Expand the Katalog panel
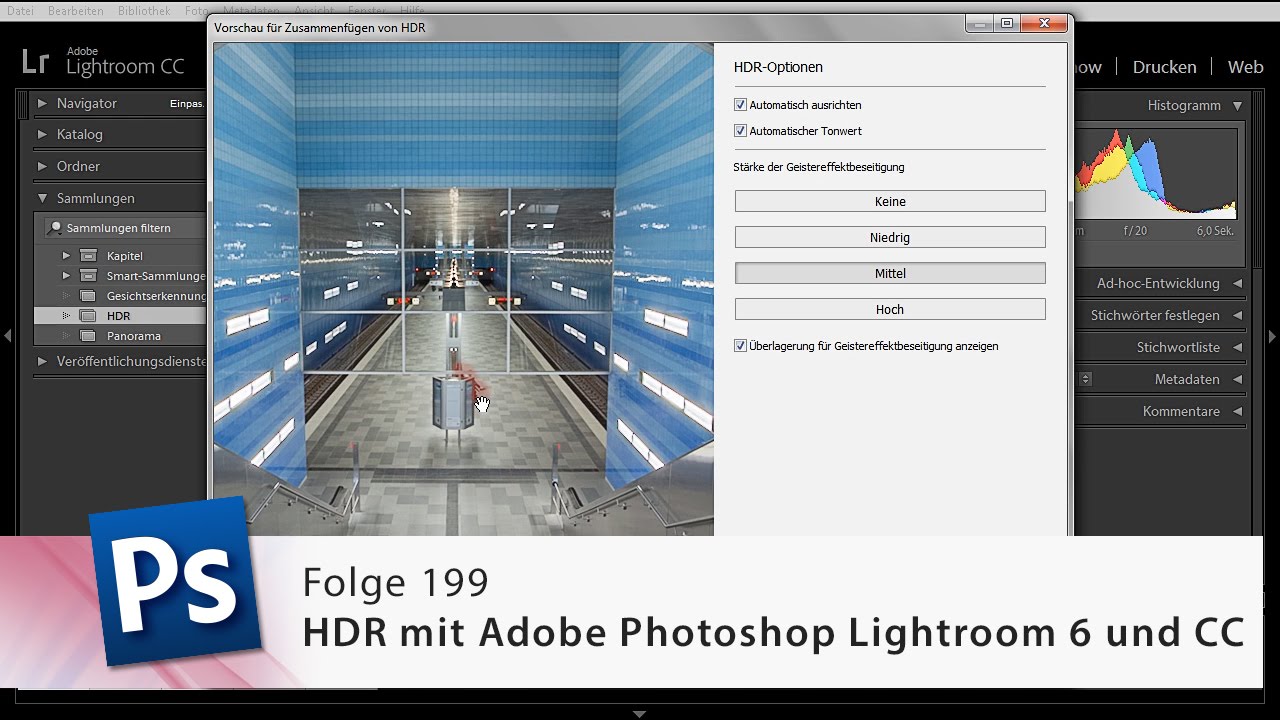 pyautogui.click(x=42, y=134)
